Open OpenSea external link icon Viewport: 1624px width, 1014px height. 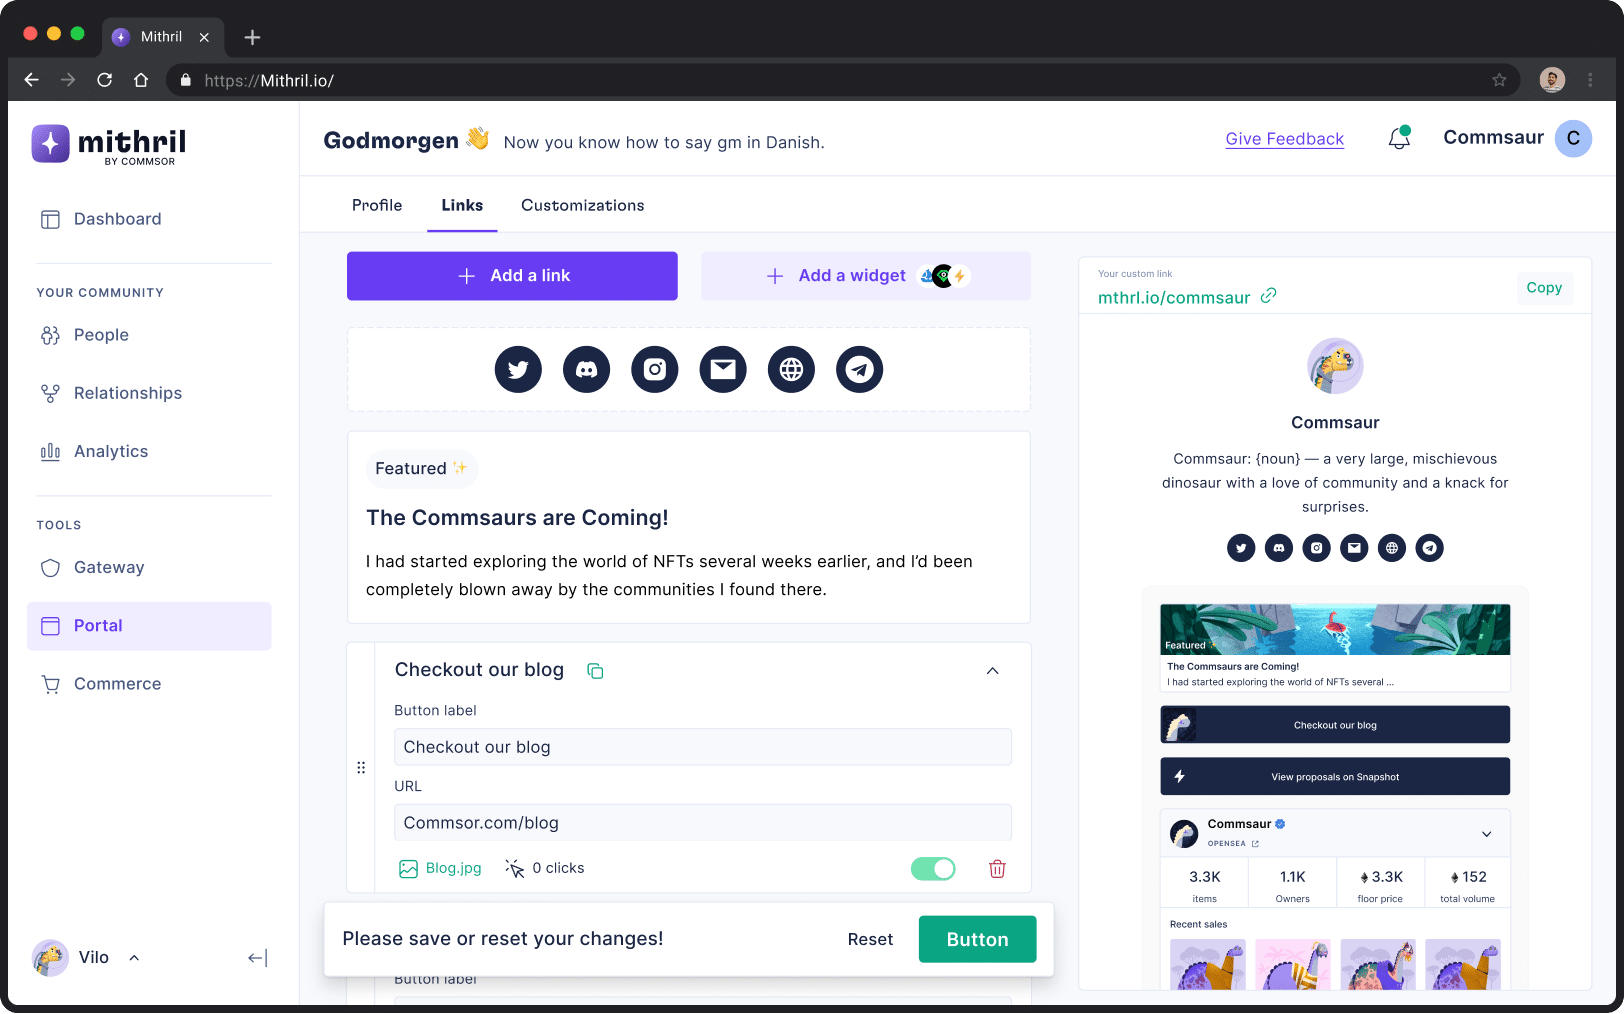click(x=1255, y=844)
